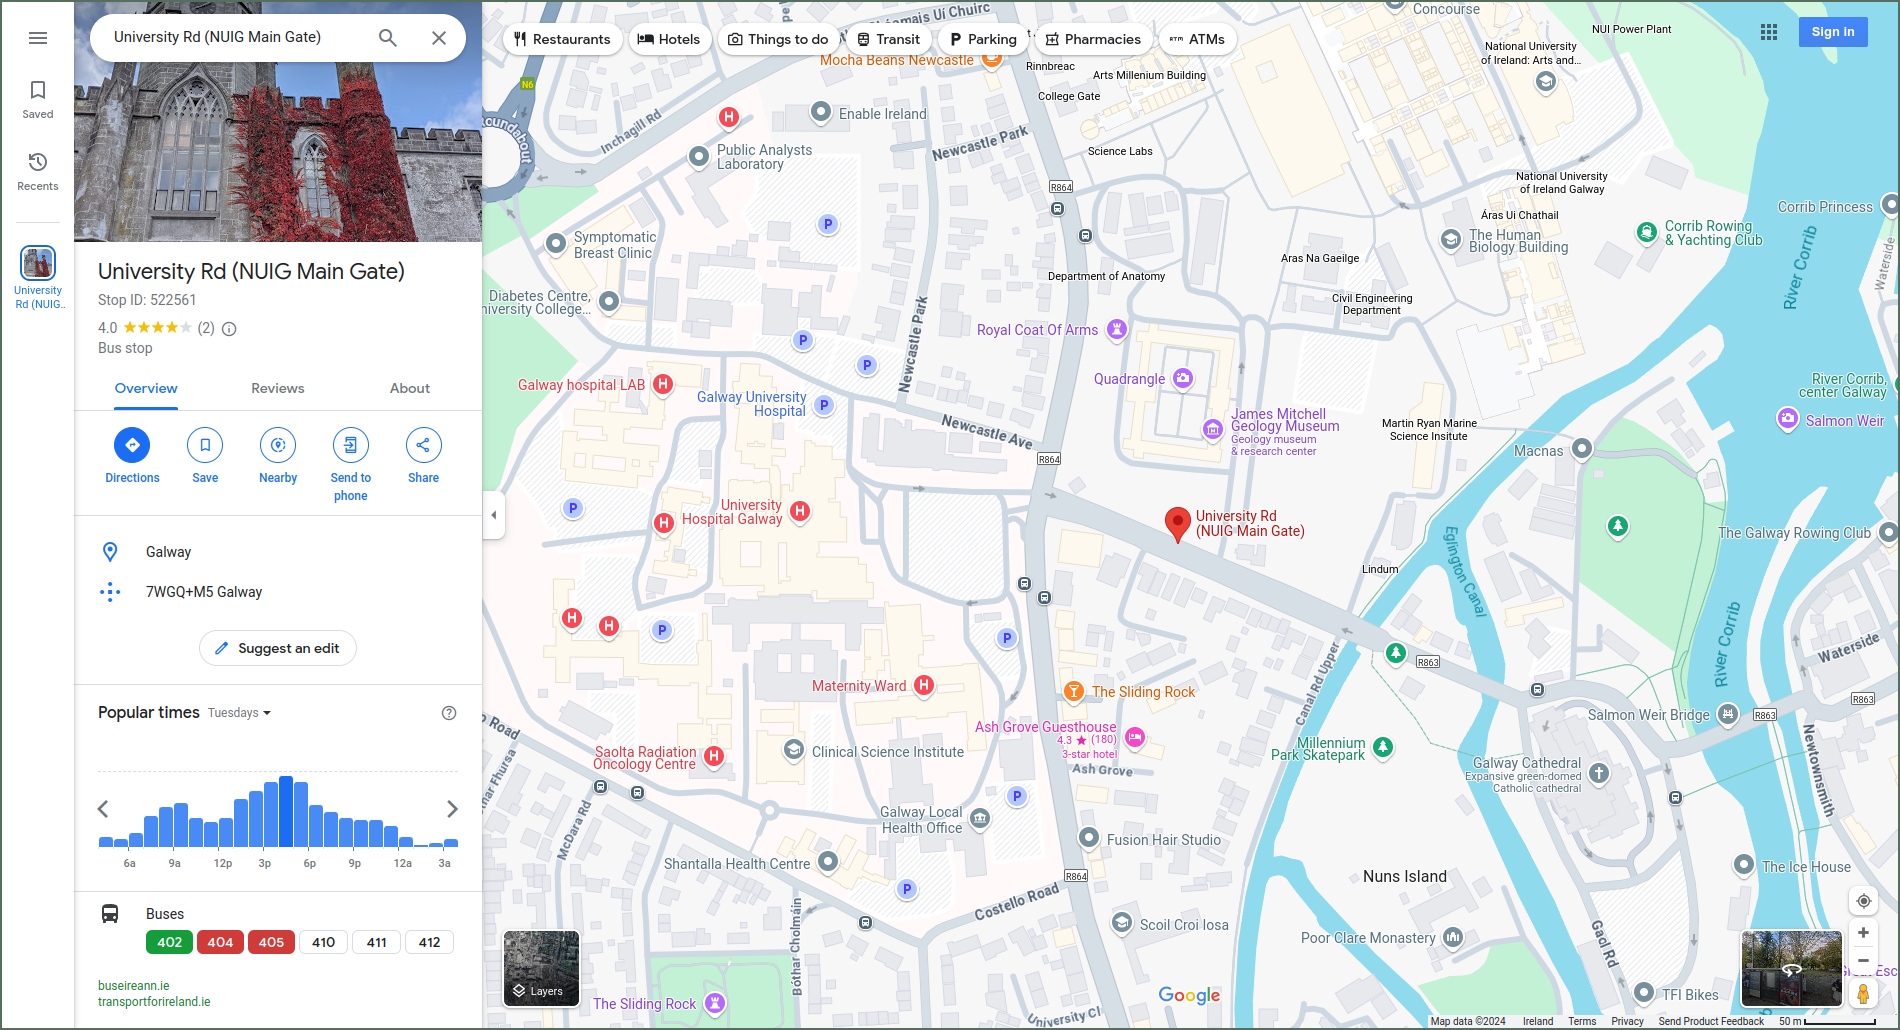The height and width of the screenshot is (1030, 1900).
Task: Open transportforireland.ie link
Action: [154, 1002]
